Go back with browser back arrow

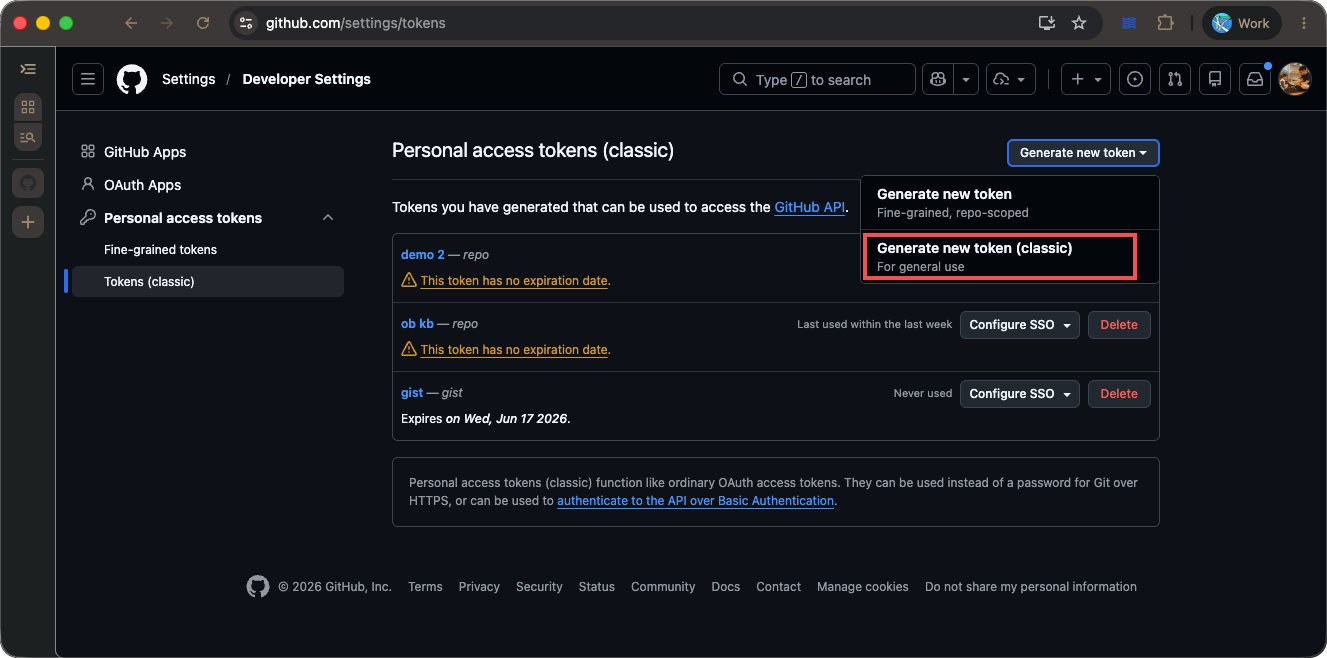131,23
